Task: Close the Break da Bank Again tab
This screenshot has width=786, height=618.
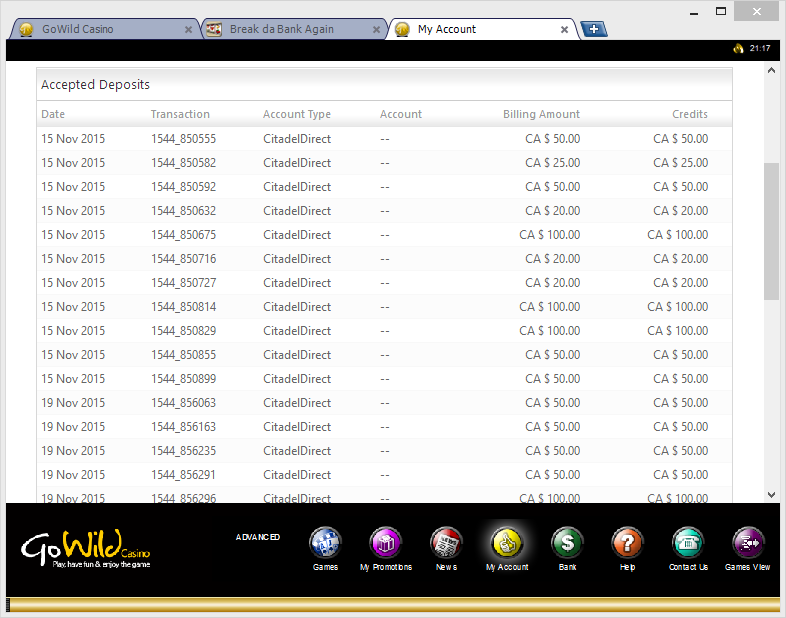Action: tap(376, 30)
